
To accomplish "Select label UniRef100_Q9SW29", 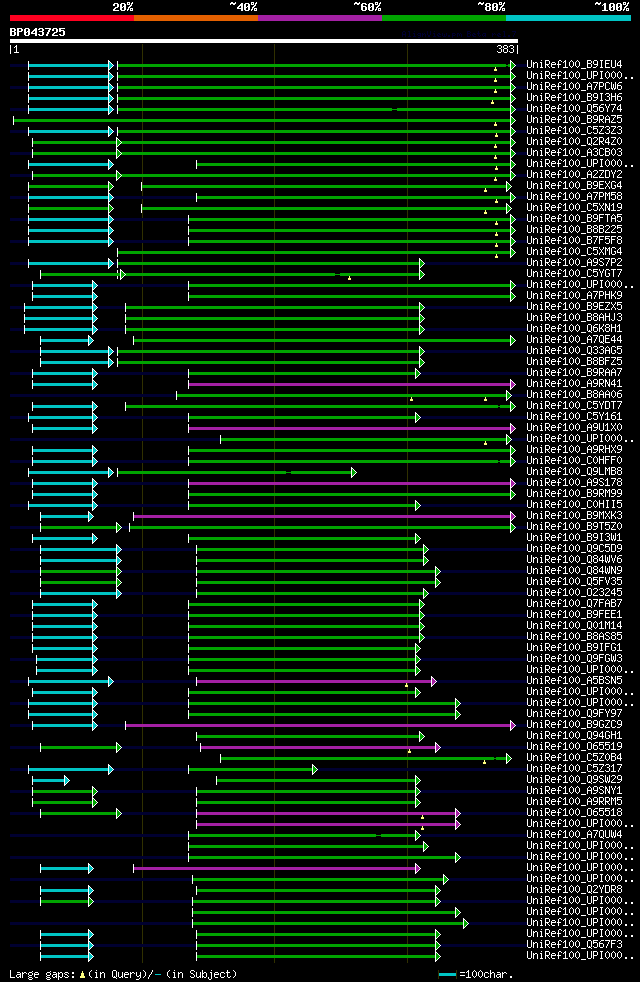I will coord(574,780).
